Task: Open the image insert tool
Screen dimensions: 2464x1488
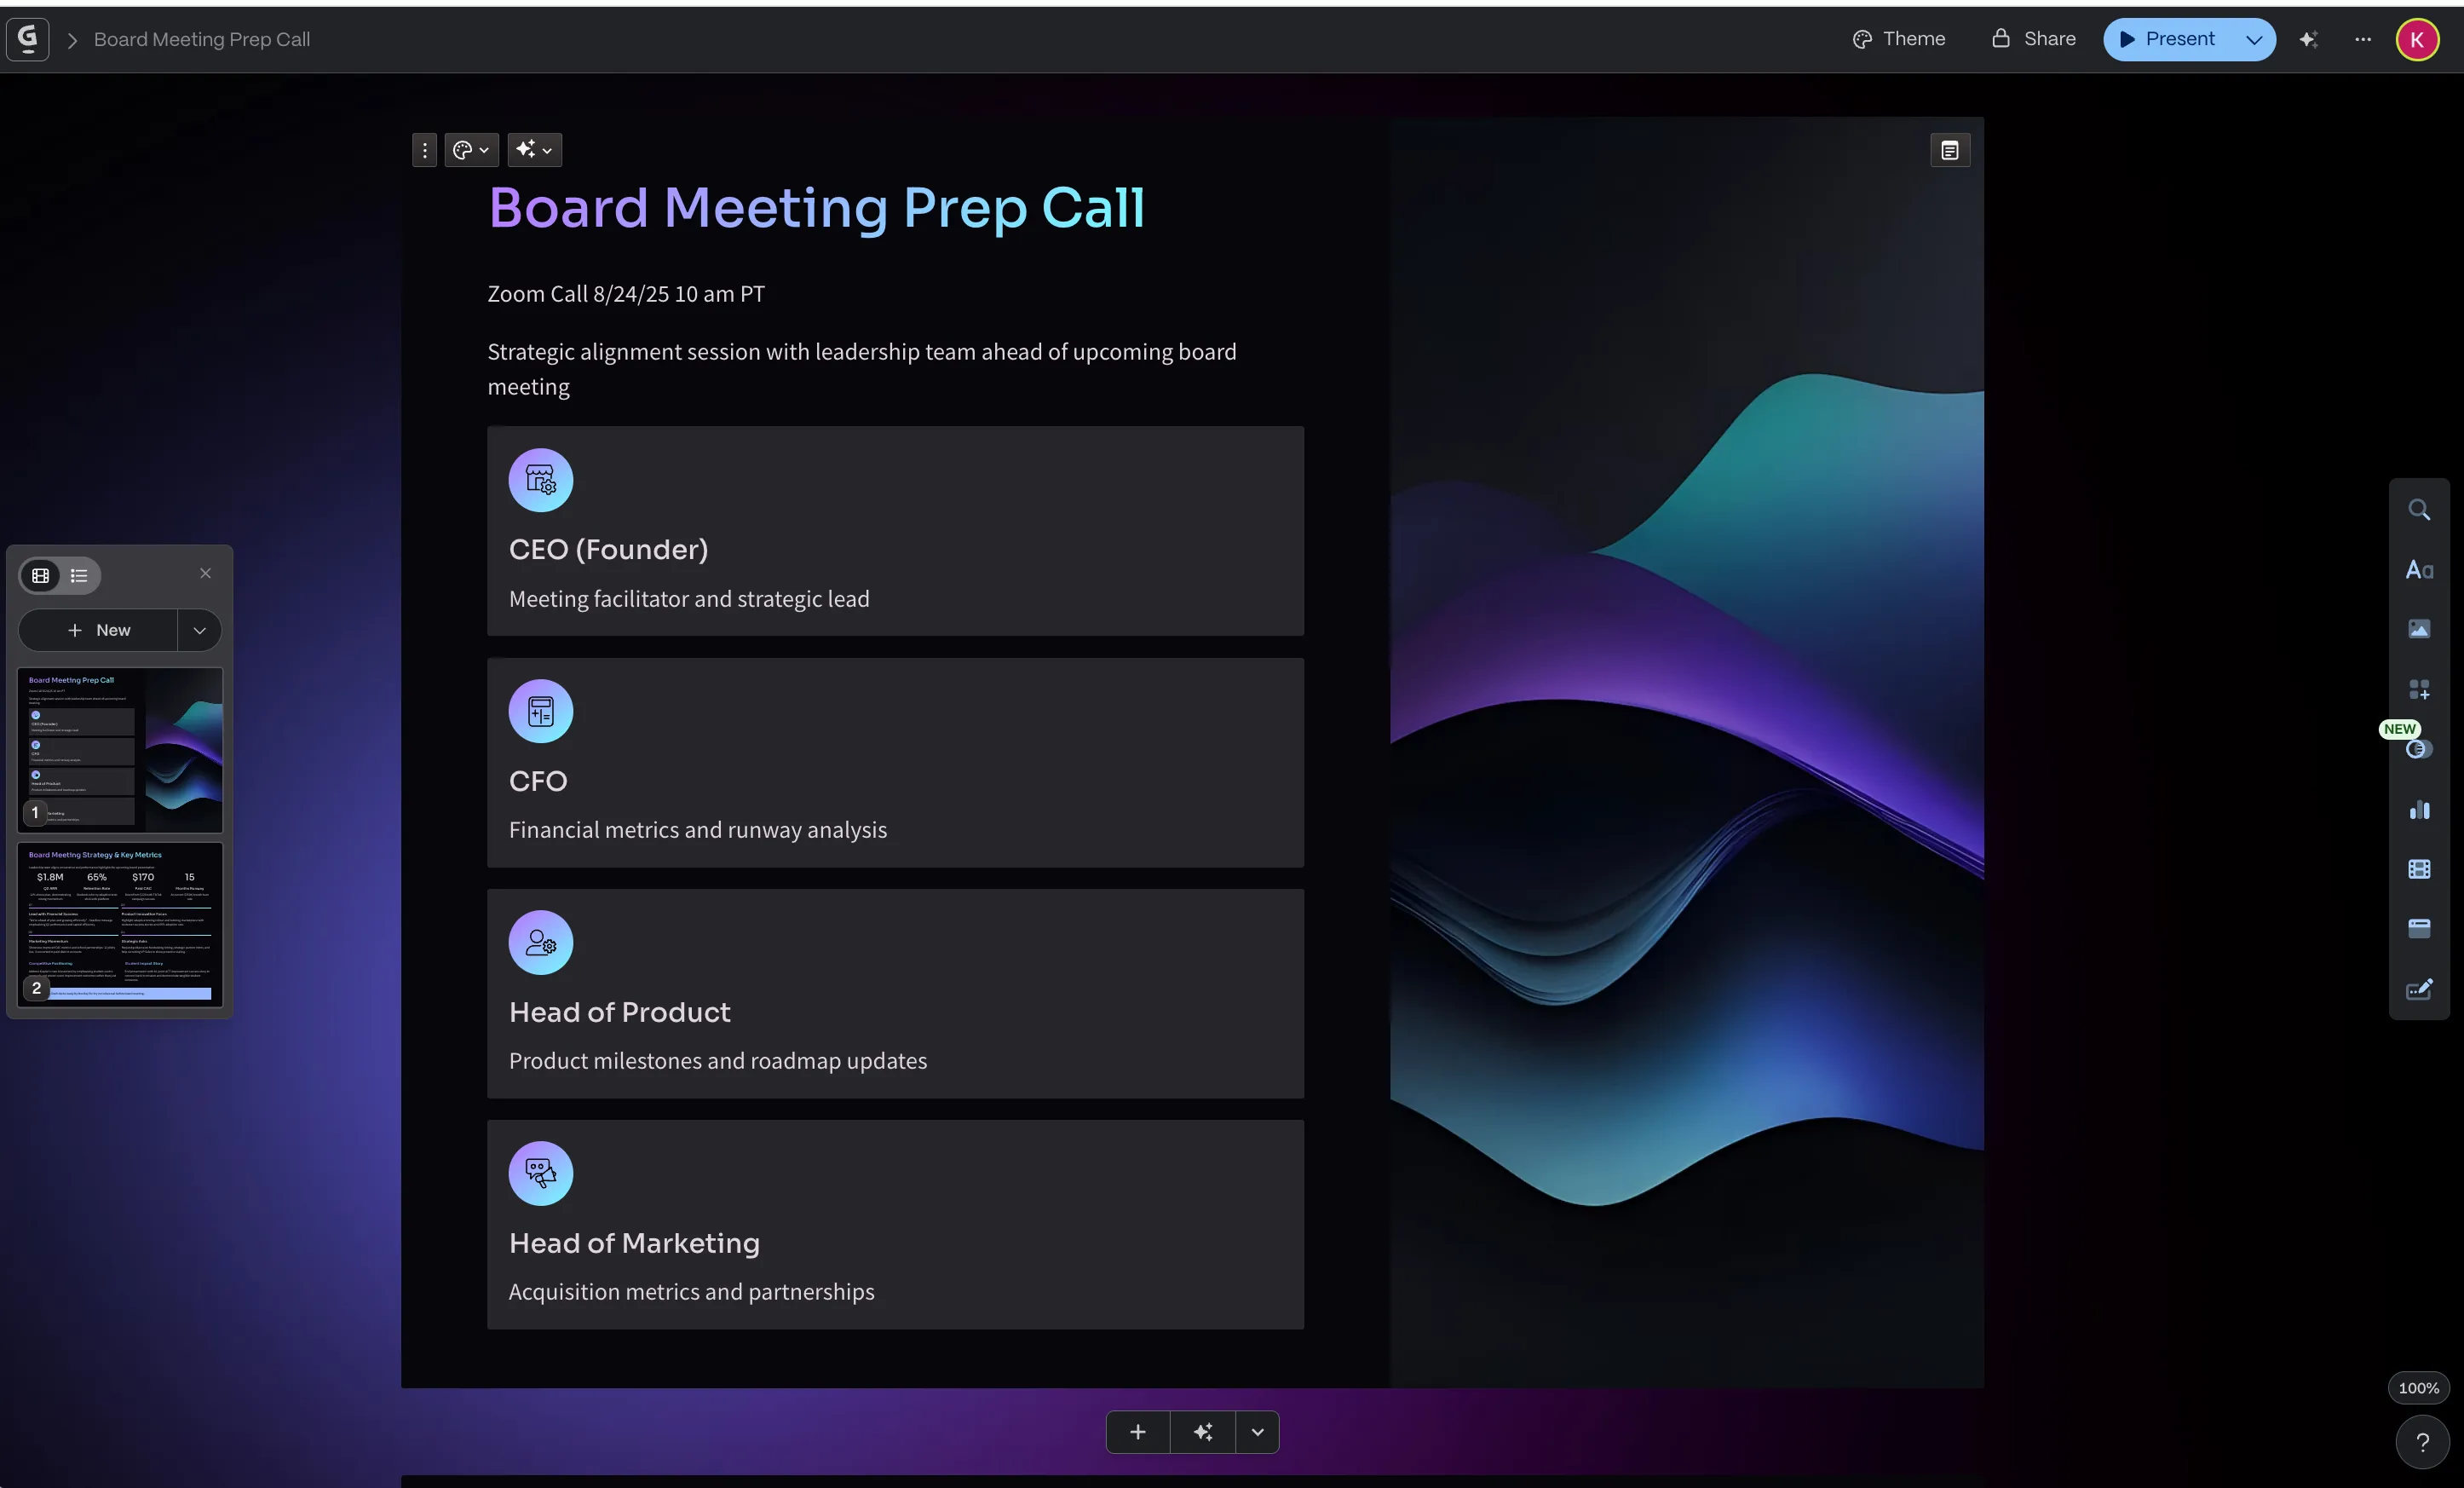Action: pyautogui.click(x=2418, y=629)
